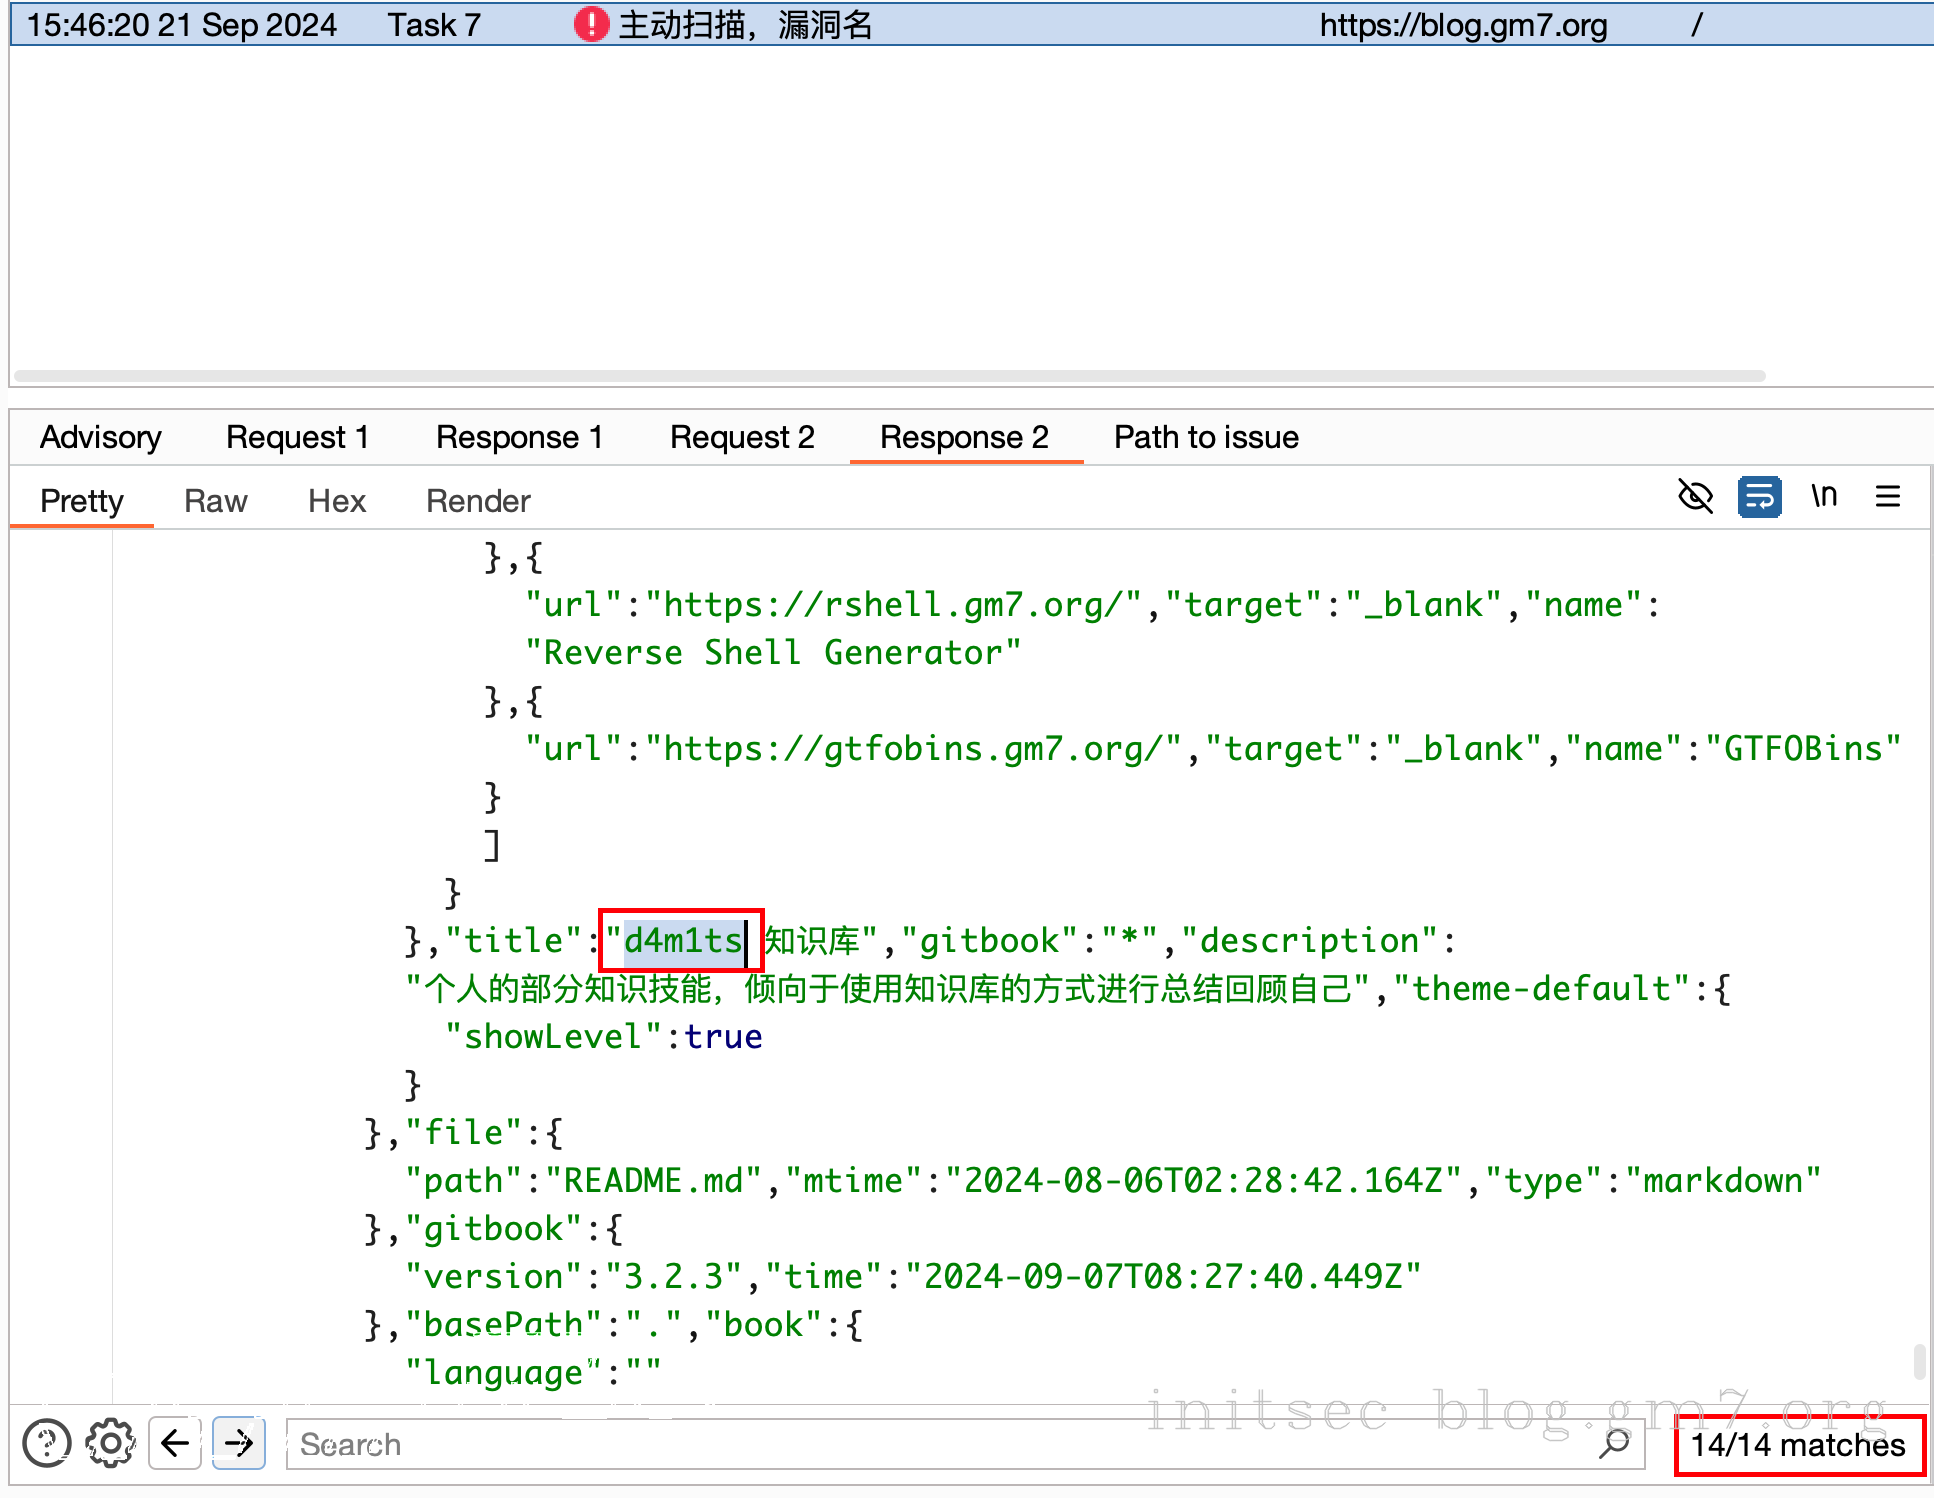Select the Request 2 tab
This screenshot has width=1934, height=1498.
click(742, 437)
